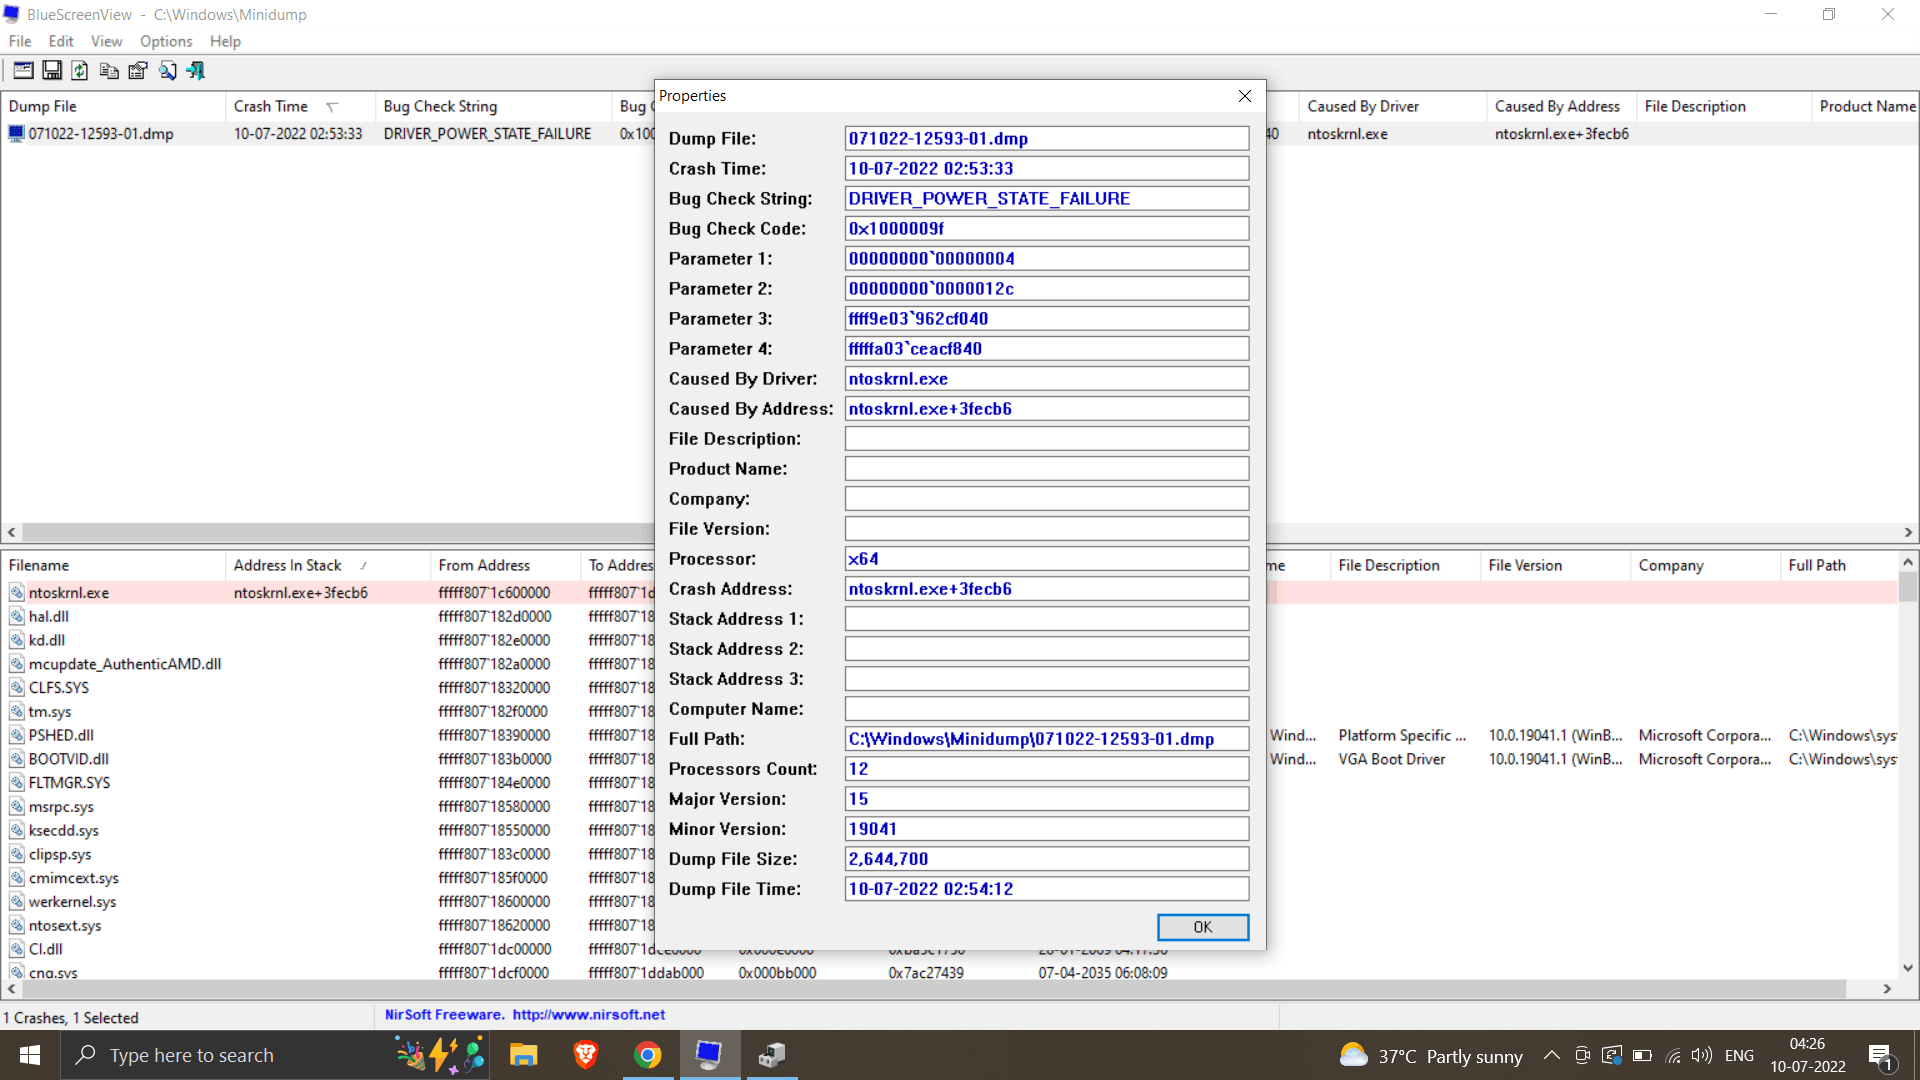Show hidden system tray icons chevron
Screen dimensions: 1920x1080
(1551, 1055)
